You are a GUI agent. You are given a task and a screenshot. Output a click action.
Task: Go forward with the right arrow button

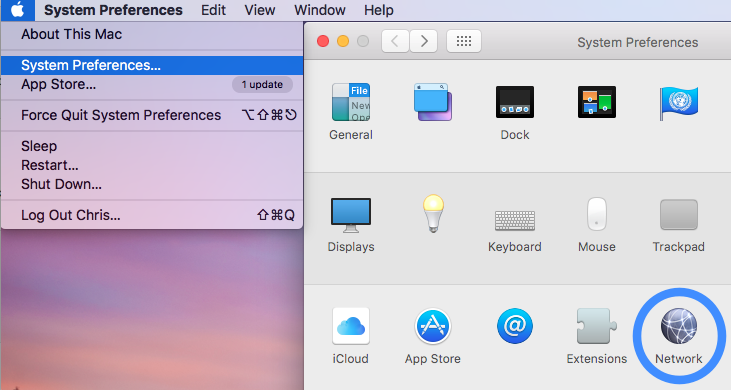click(423, 41)
